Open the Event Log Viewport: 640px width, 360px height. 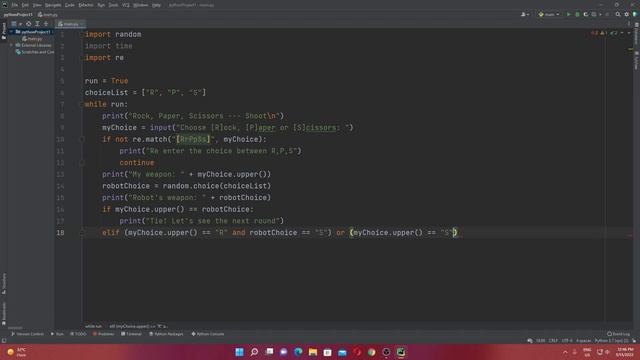point(618,334)
